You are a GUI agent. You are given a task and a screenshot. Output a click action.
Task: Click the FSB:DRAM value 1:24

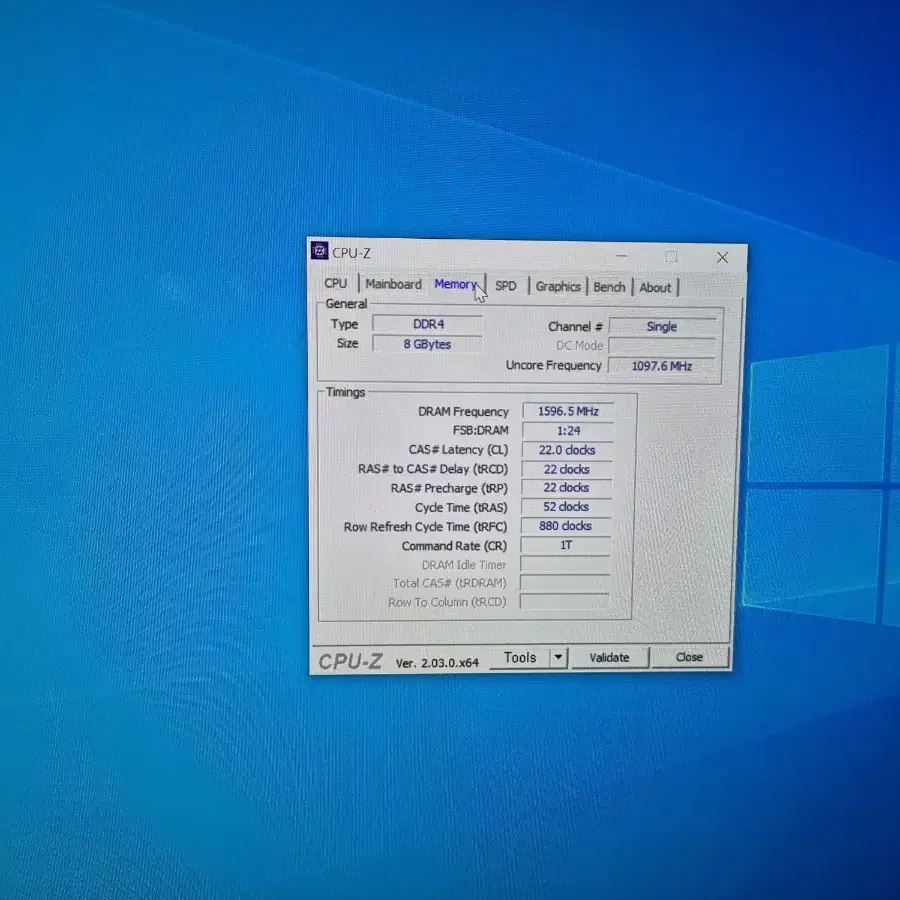click(568, 431)
